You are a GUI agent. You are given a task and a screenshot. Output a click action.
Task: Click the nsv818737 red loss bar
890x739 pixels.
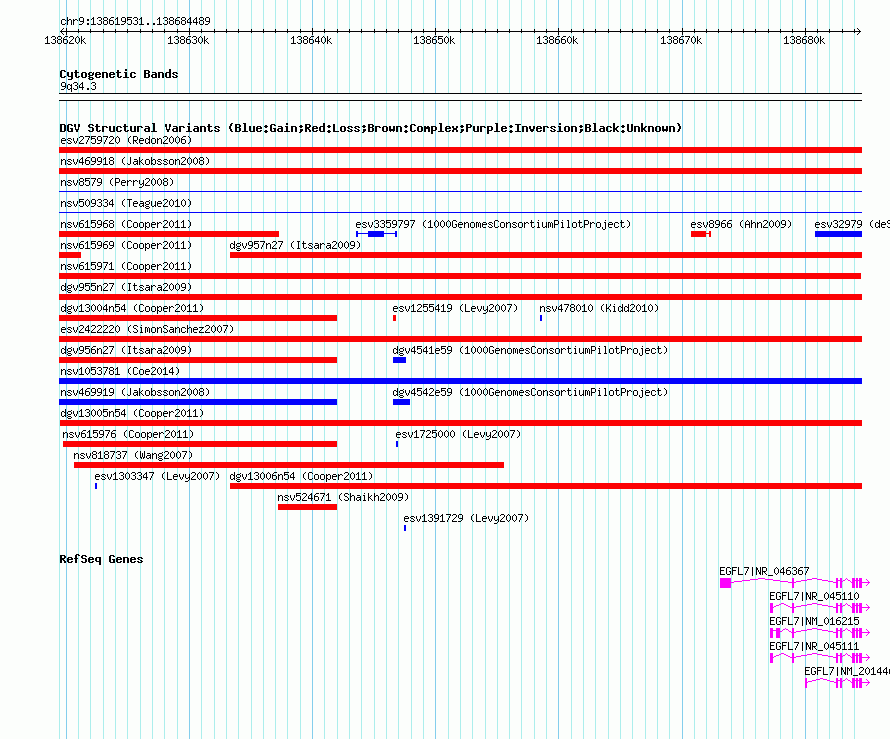pos(289,465)
